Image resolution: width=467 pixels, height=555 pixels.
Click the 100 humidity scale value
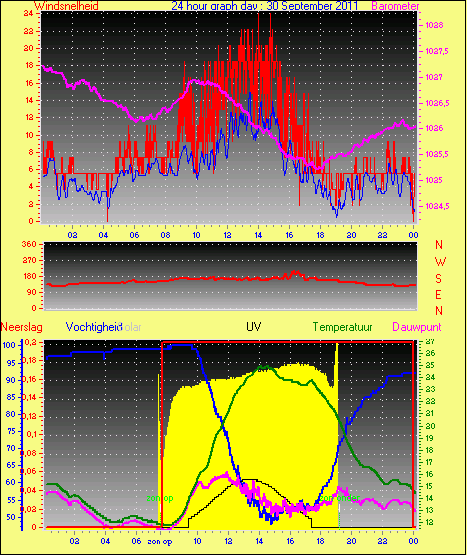pyautogui.click(x=9, y=345)
